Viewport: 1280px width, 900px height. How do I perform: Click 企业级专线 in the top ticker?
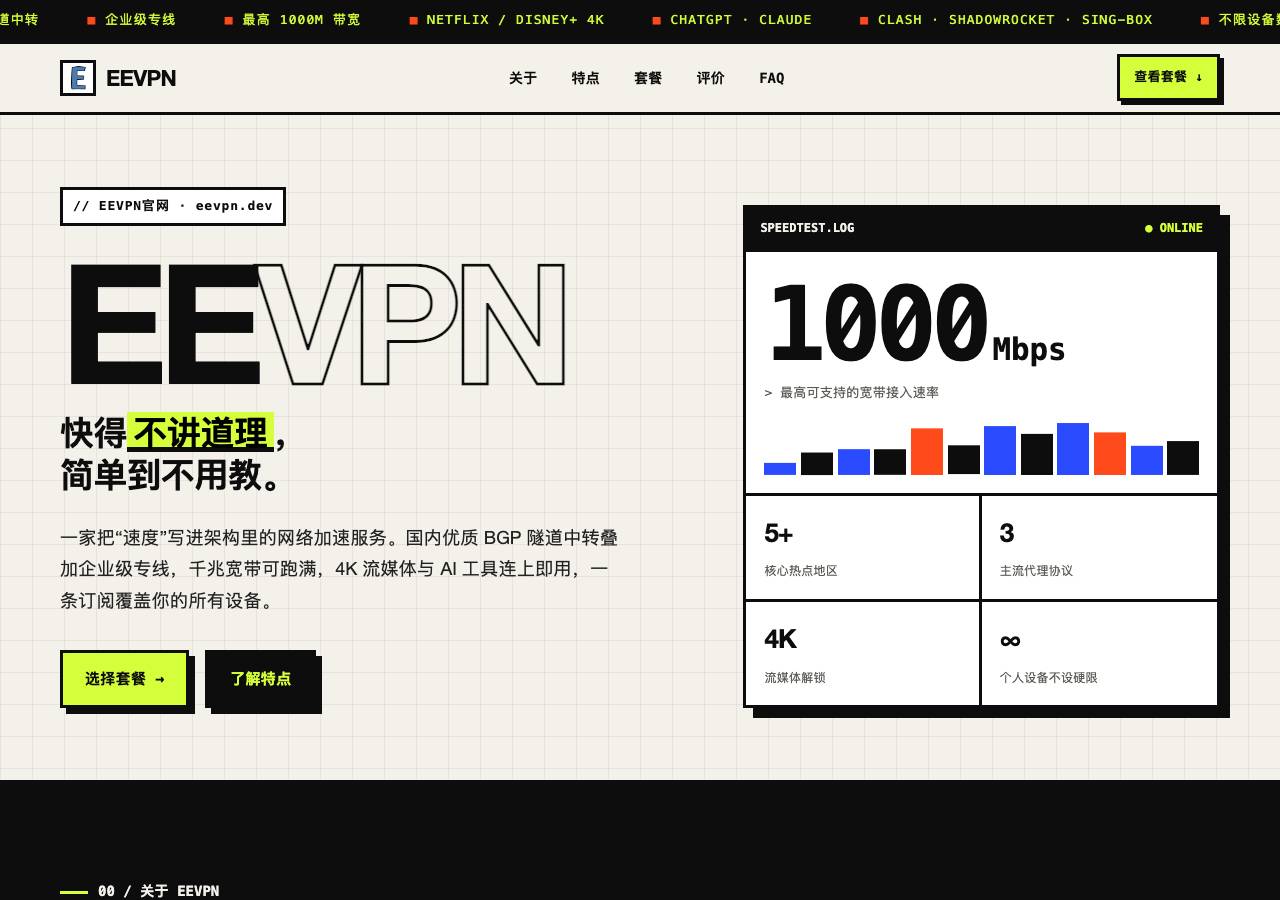coord(140,20)
